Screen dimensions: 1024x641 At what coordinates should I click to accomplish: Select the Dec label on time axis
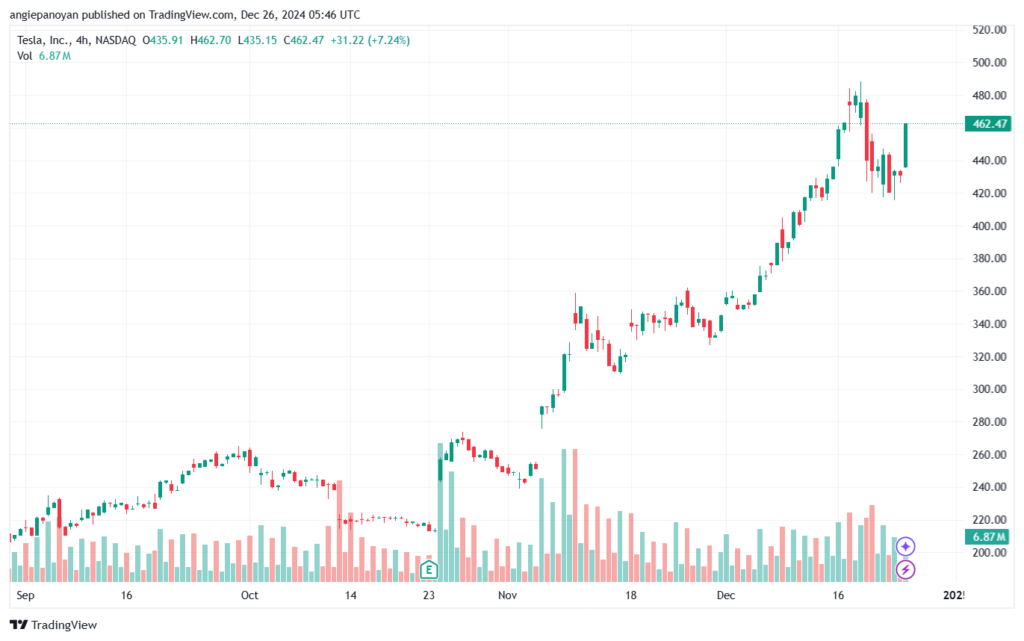point(726,595)
